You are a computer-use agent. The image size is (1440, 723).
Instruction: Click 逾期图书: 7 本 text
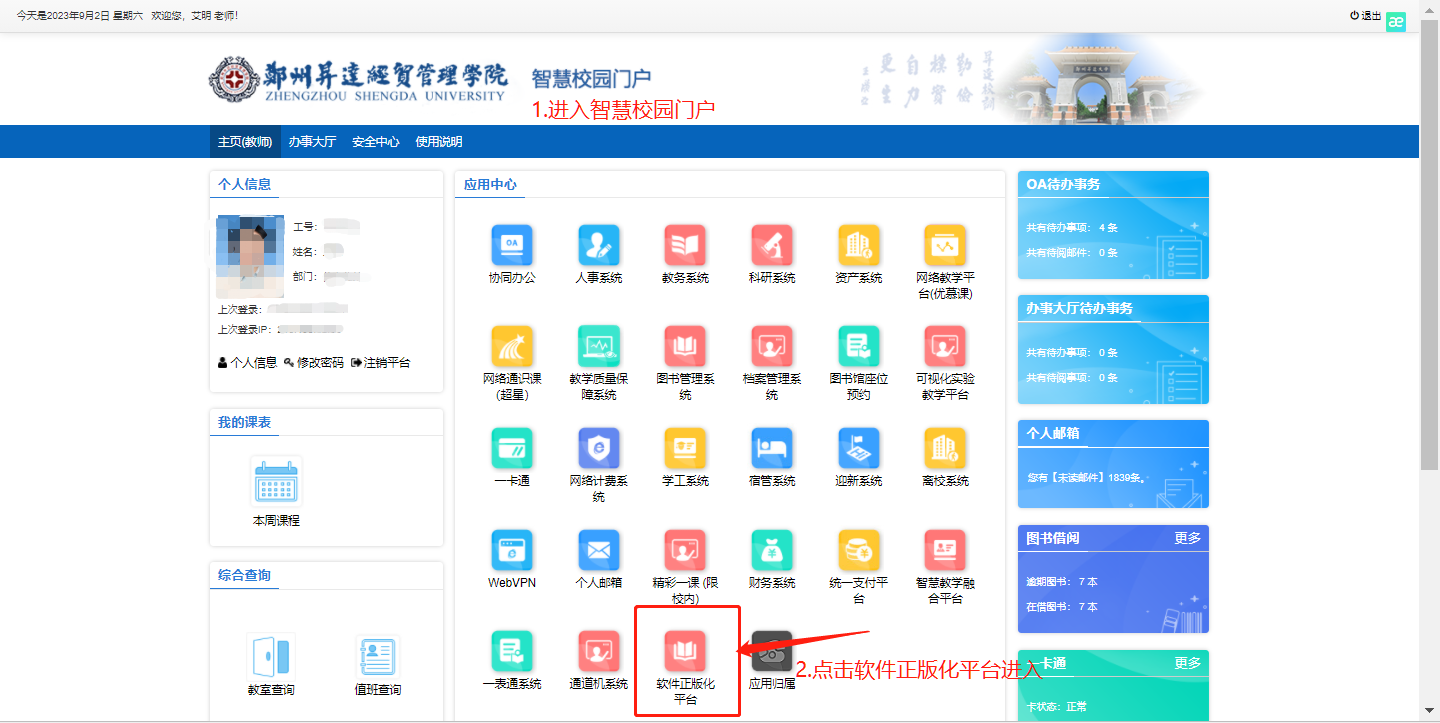[1061, 582]
